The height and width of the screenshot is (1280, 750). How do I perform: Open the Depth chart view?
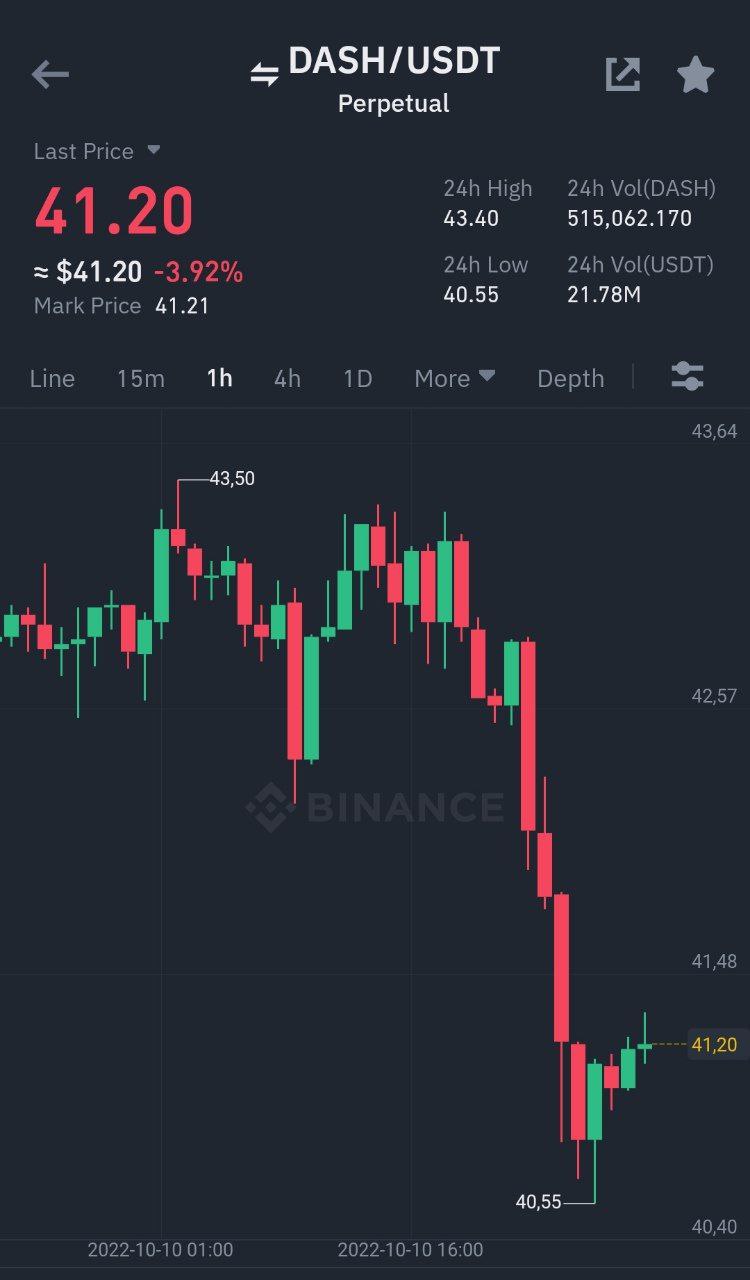570,378
